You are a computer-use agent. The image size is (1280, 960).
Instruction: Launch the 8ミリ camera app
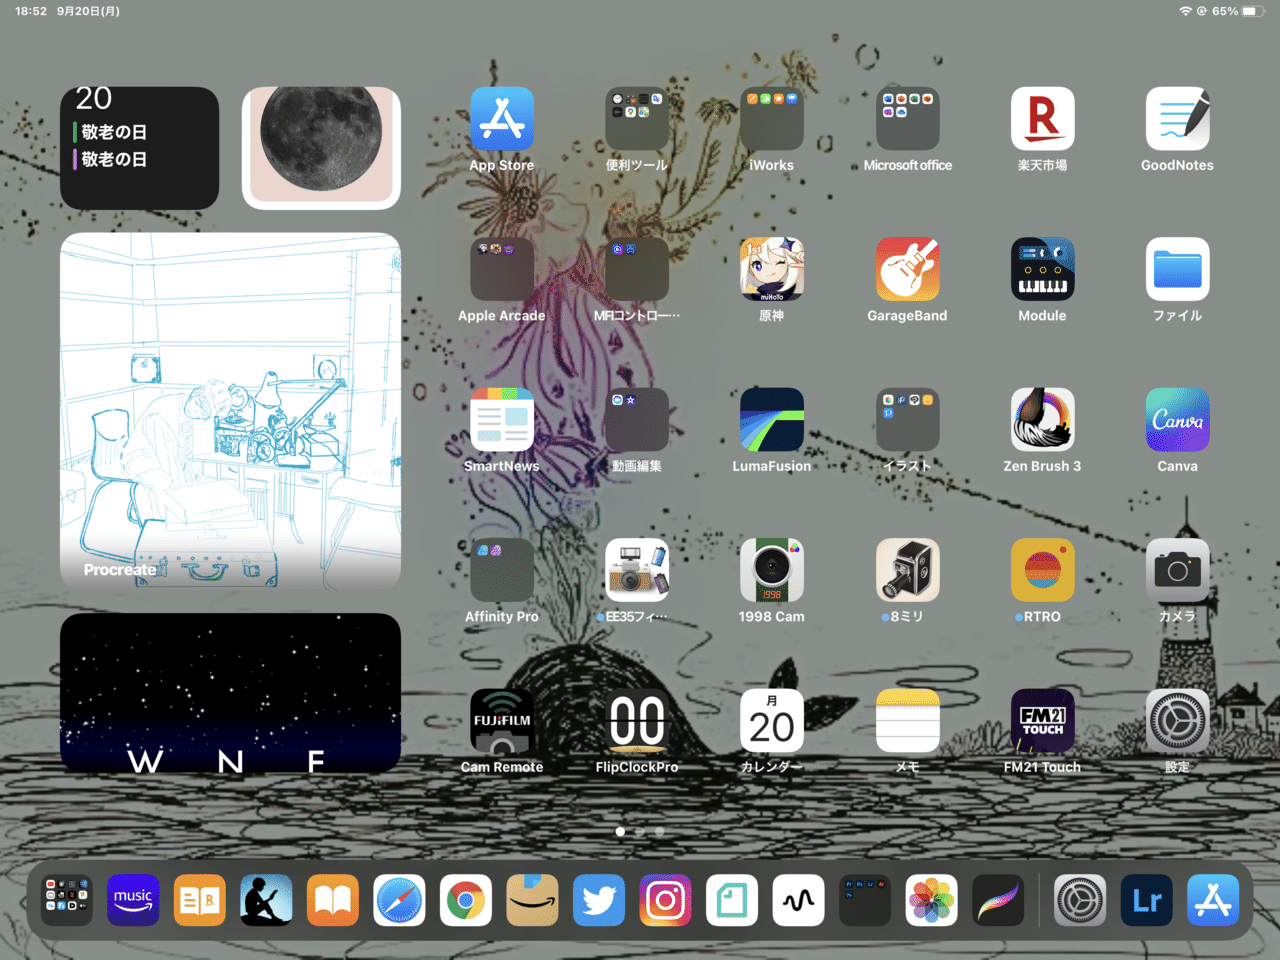(907, 570)
